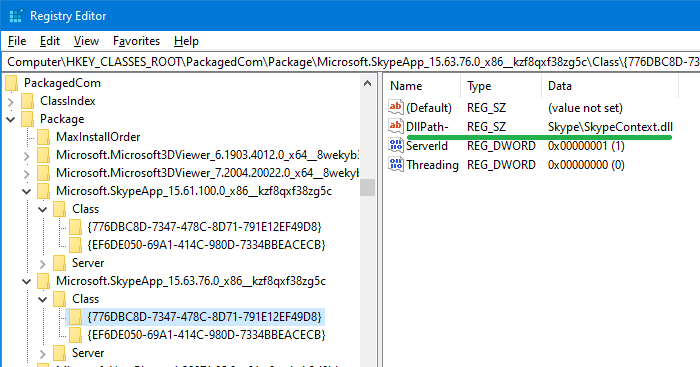Select the ClassIndex key
Image resolution: width=700 pixels, height=367 pixels.
click(67, 101)
